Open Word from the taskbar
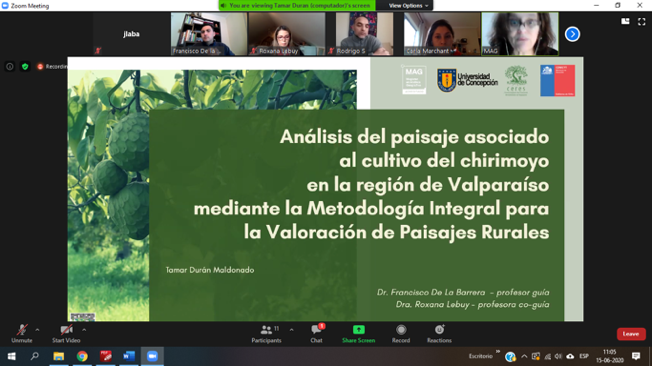 128,356
